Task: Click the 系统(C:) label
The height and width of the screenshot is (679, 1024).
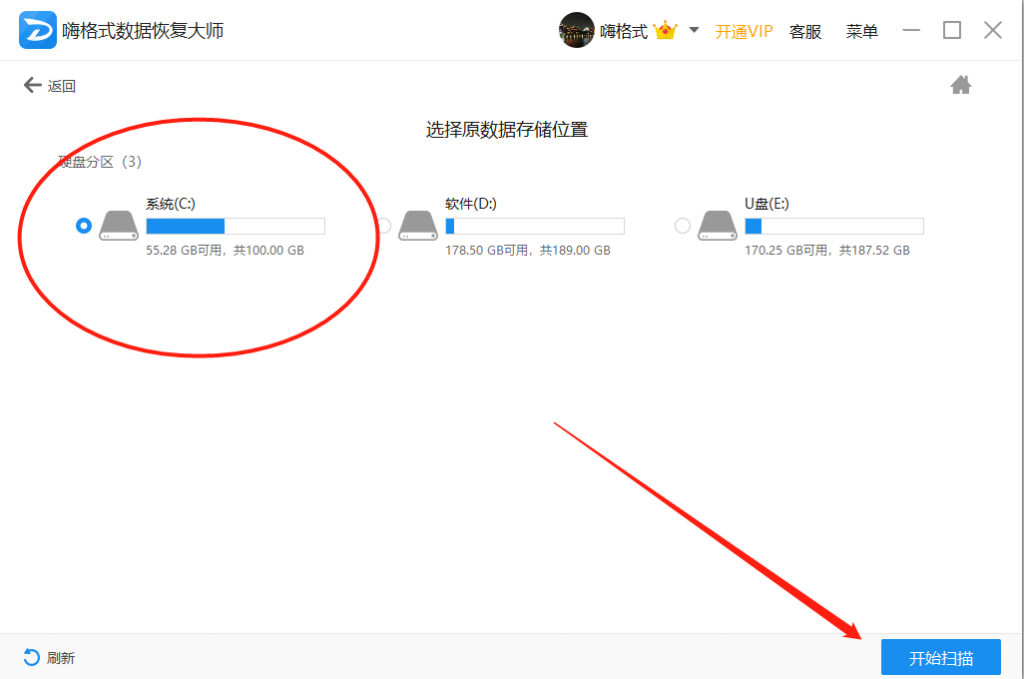Action: (x=170, y=204)
